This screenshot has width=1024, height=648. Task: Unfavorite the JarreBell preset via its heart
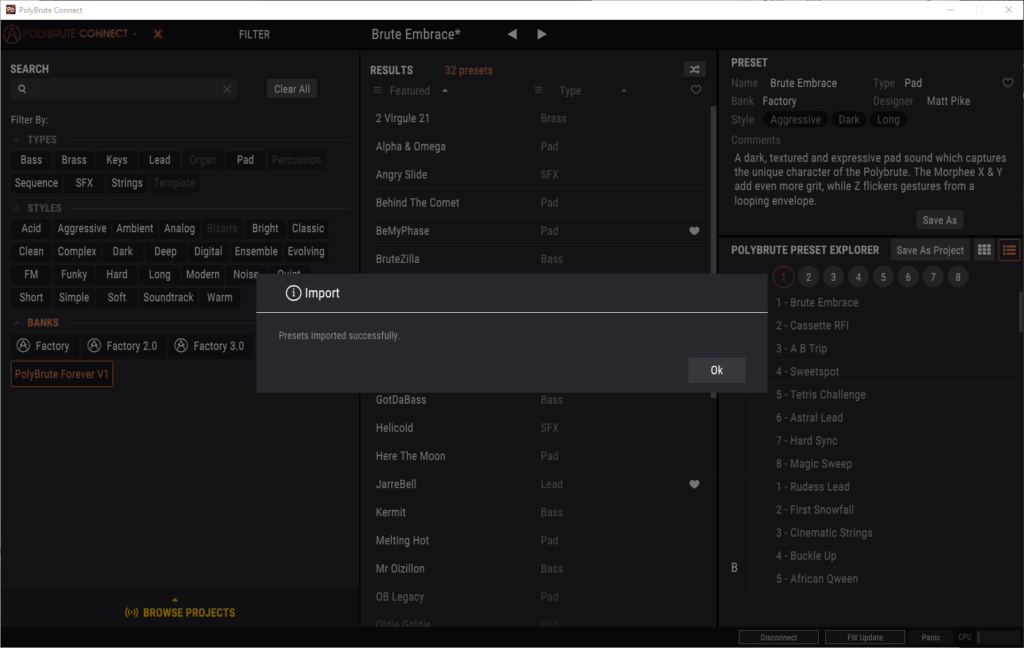tap(695, 484)
